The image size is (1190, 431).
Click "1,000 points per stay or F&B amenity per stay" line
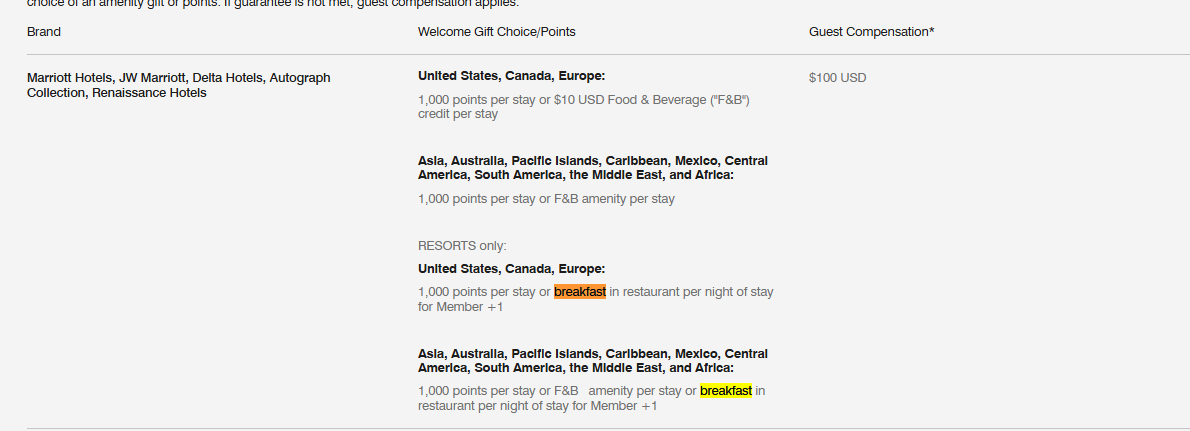click(546, 199)
